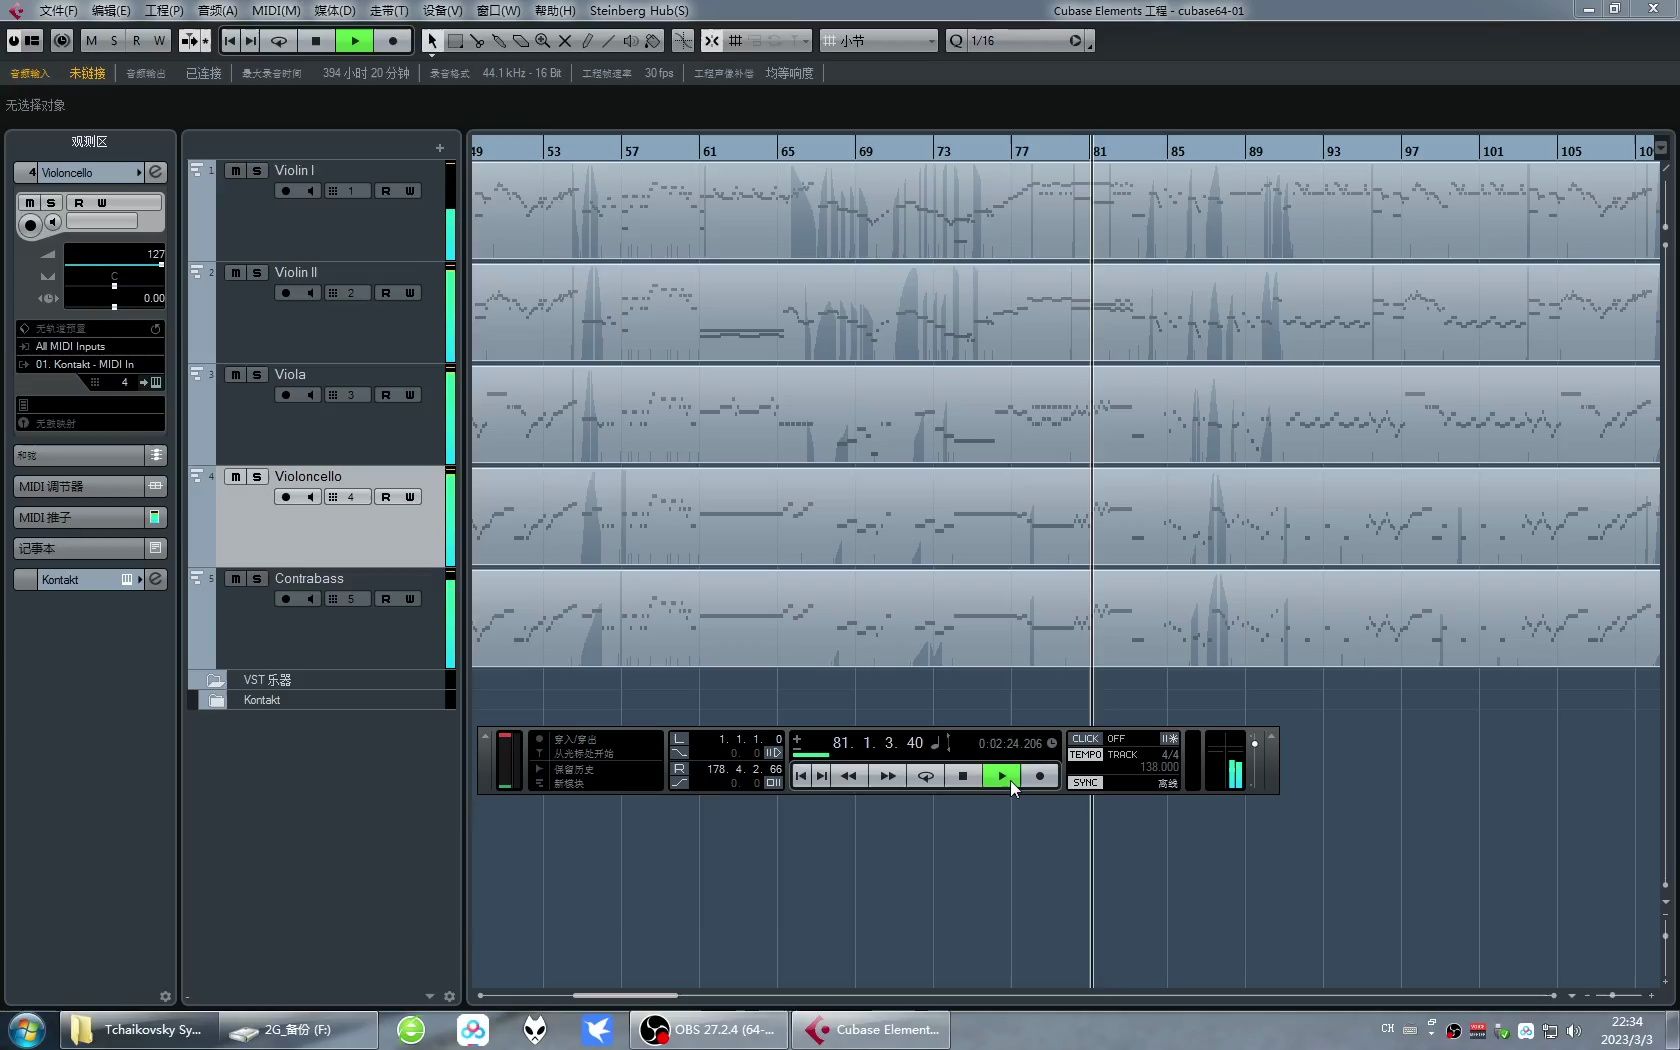Viewport: 1680px width, 1050px height.
Task: Expand MIDI 调节器 inspector section
Action: pyautogui.click(x=89, y=486)
